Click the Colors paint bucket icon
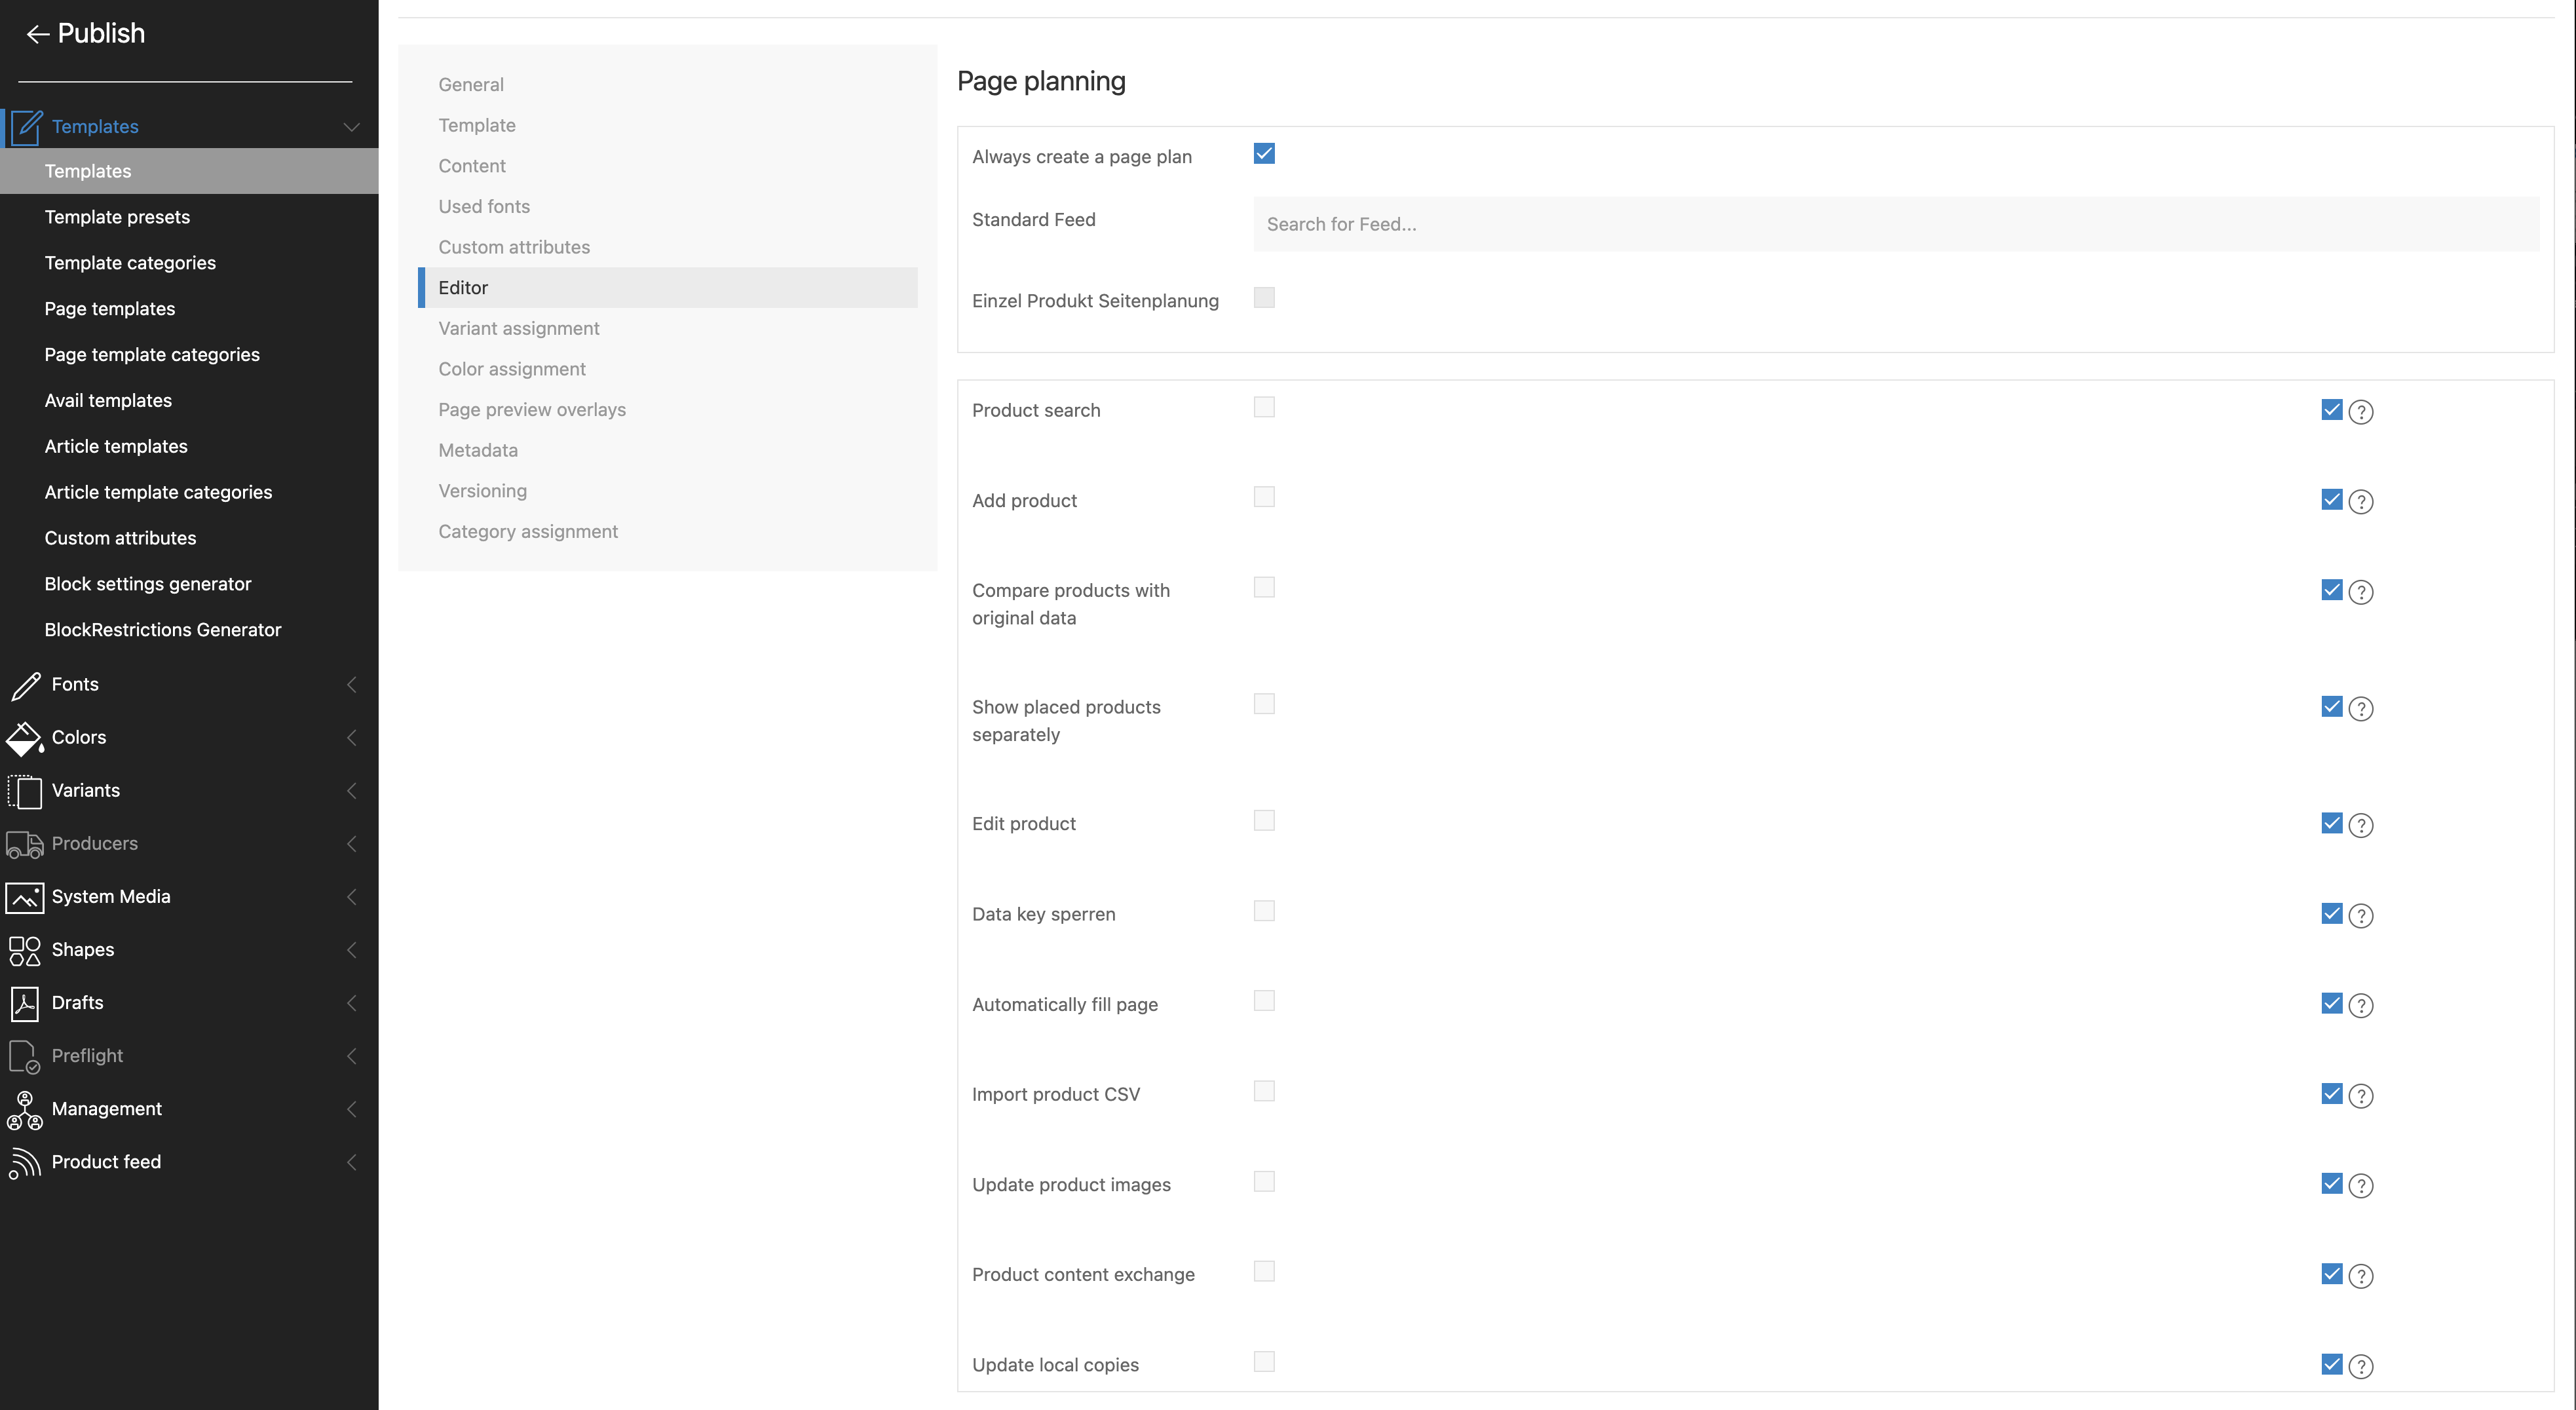 pyautogui.click(x=25, y=738)
